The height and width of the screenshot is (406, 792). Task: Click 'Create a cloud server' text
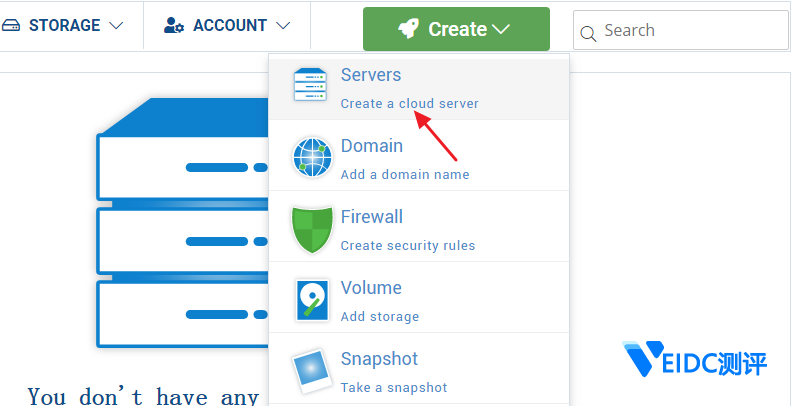tap(410, 104)
